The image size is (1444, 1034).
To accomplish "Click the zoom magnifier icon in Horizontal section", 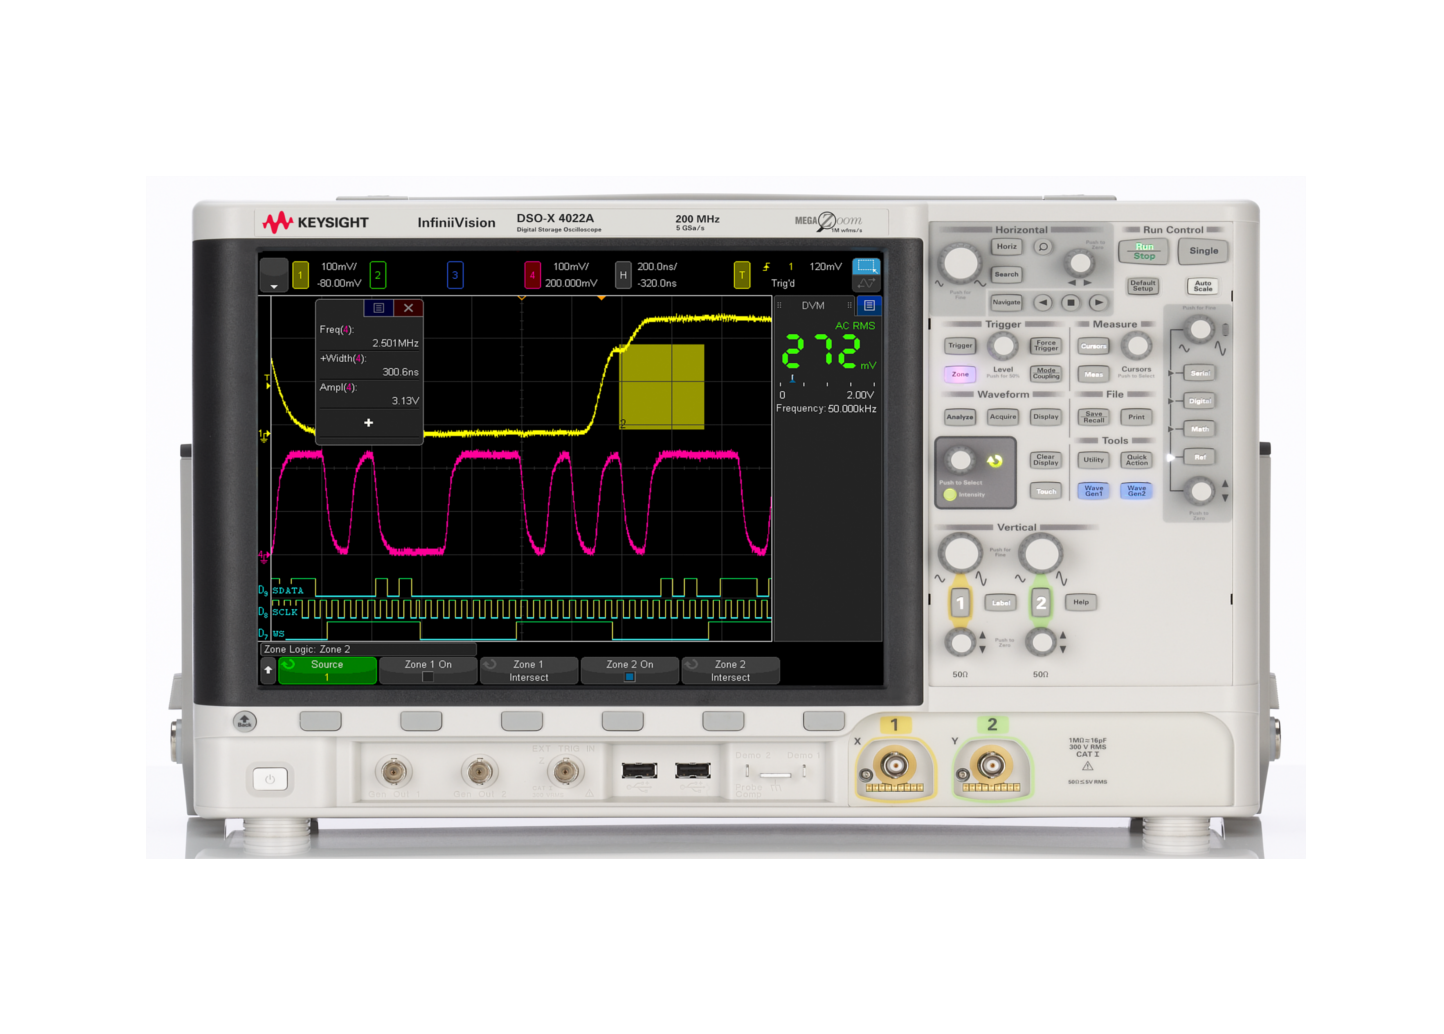I will point(1043,246).
